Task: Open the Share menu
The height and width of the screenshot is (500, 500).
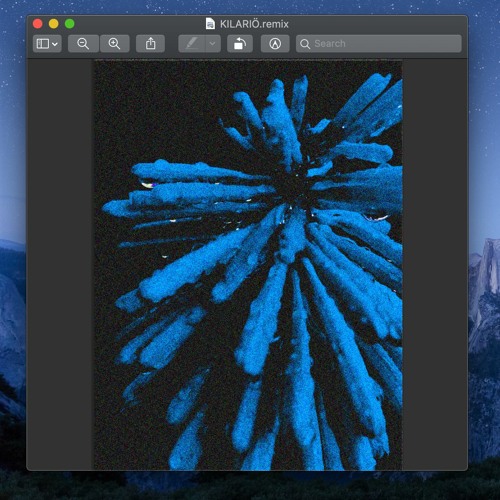Action: pyautogui.click(x=150, y=44)
